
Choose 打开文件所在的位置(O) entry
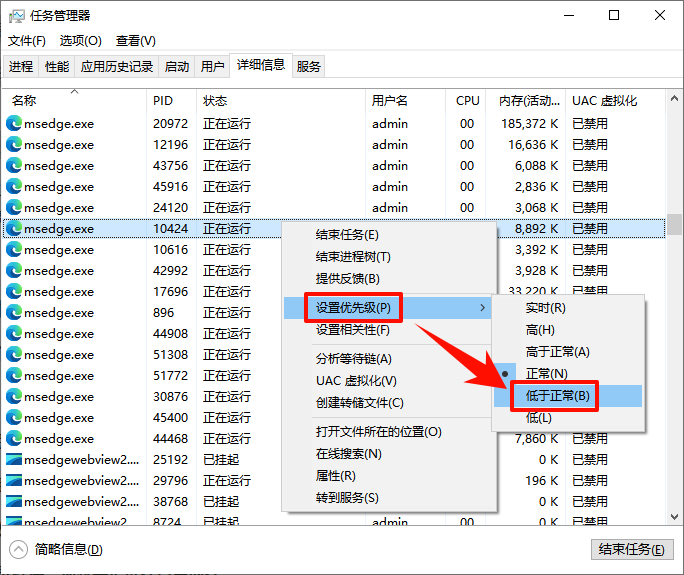(389, 432)
